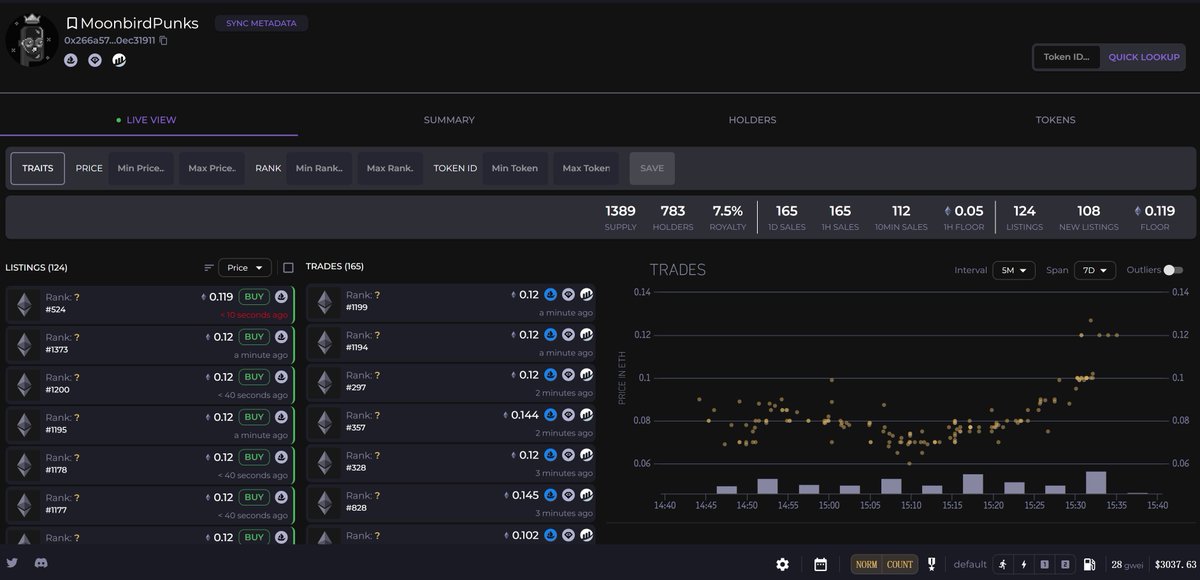Viewport: 1200px width, 580px height.
Task: Click the medal rank icon
Action: pyautogui.click(x=931, y=564)
